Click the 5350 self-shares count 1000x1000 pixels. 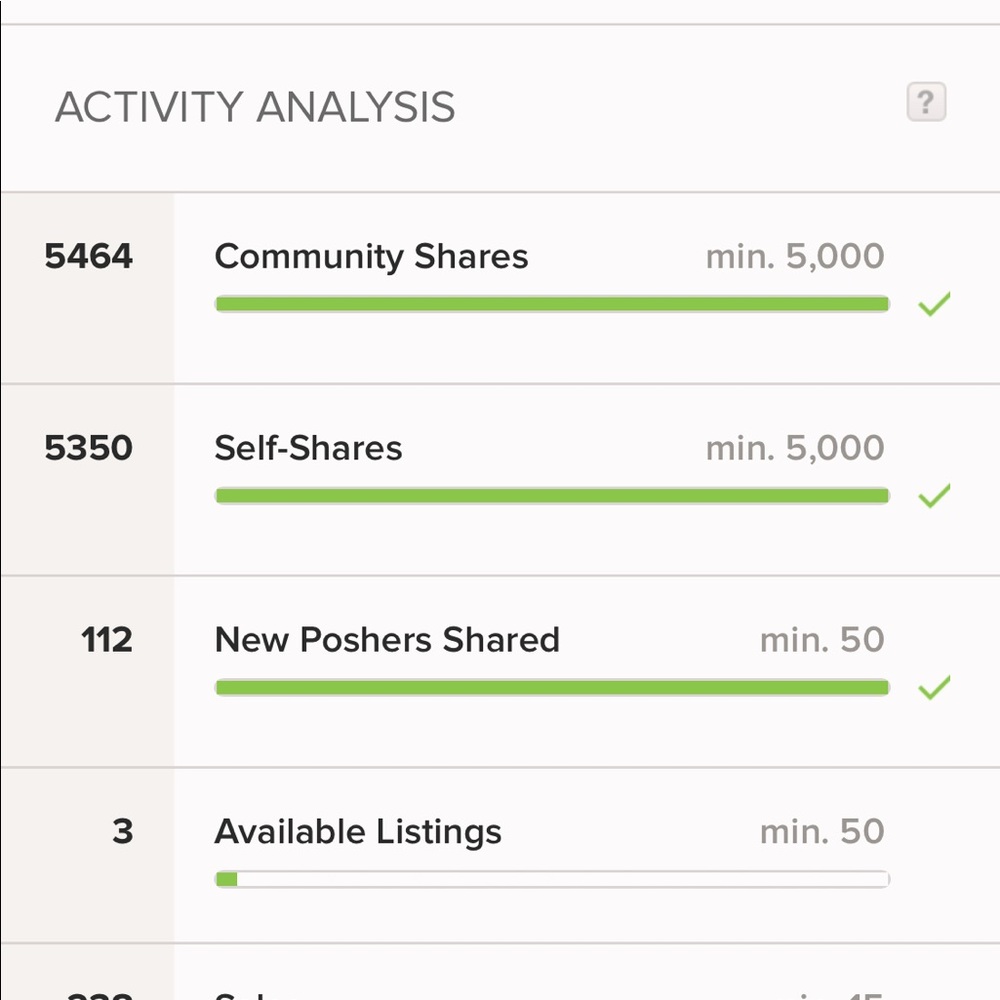pos(89,448)
